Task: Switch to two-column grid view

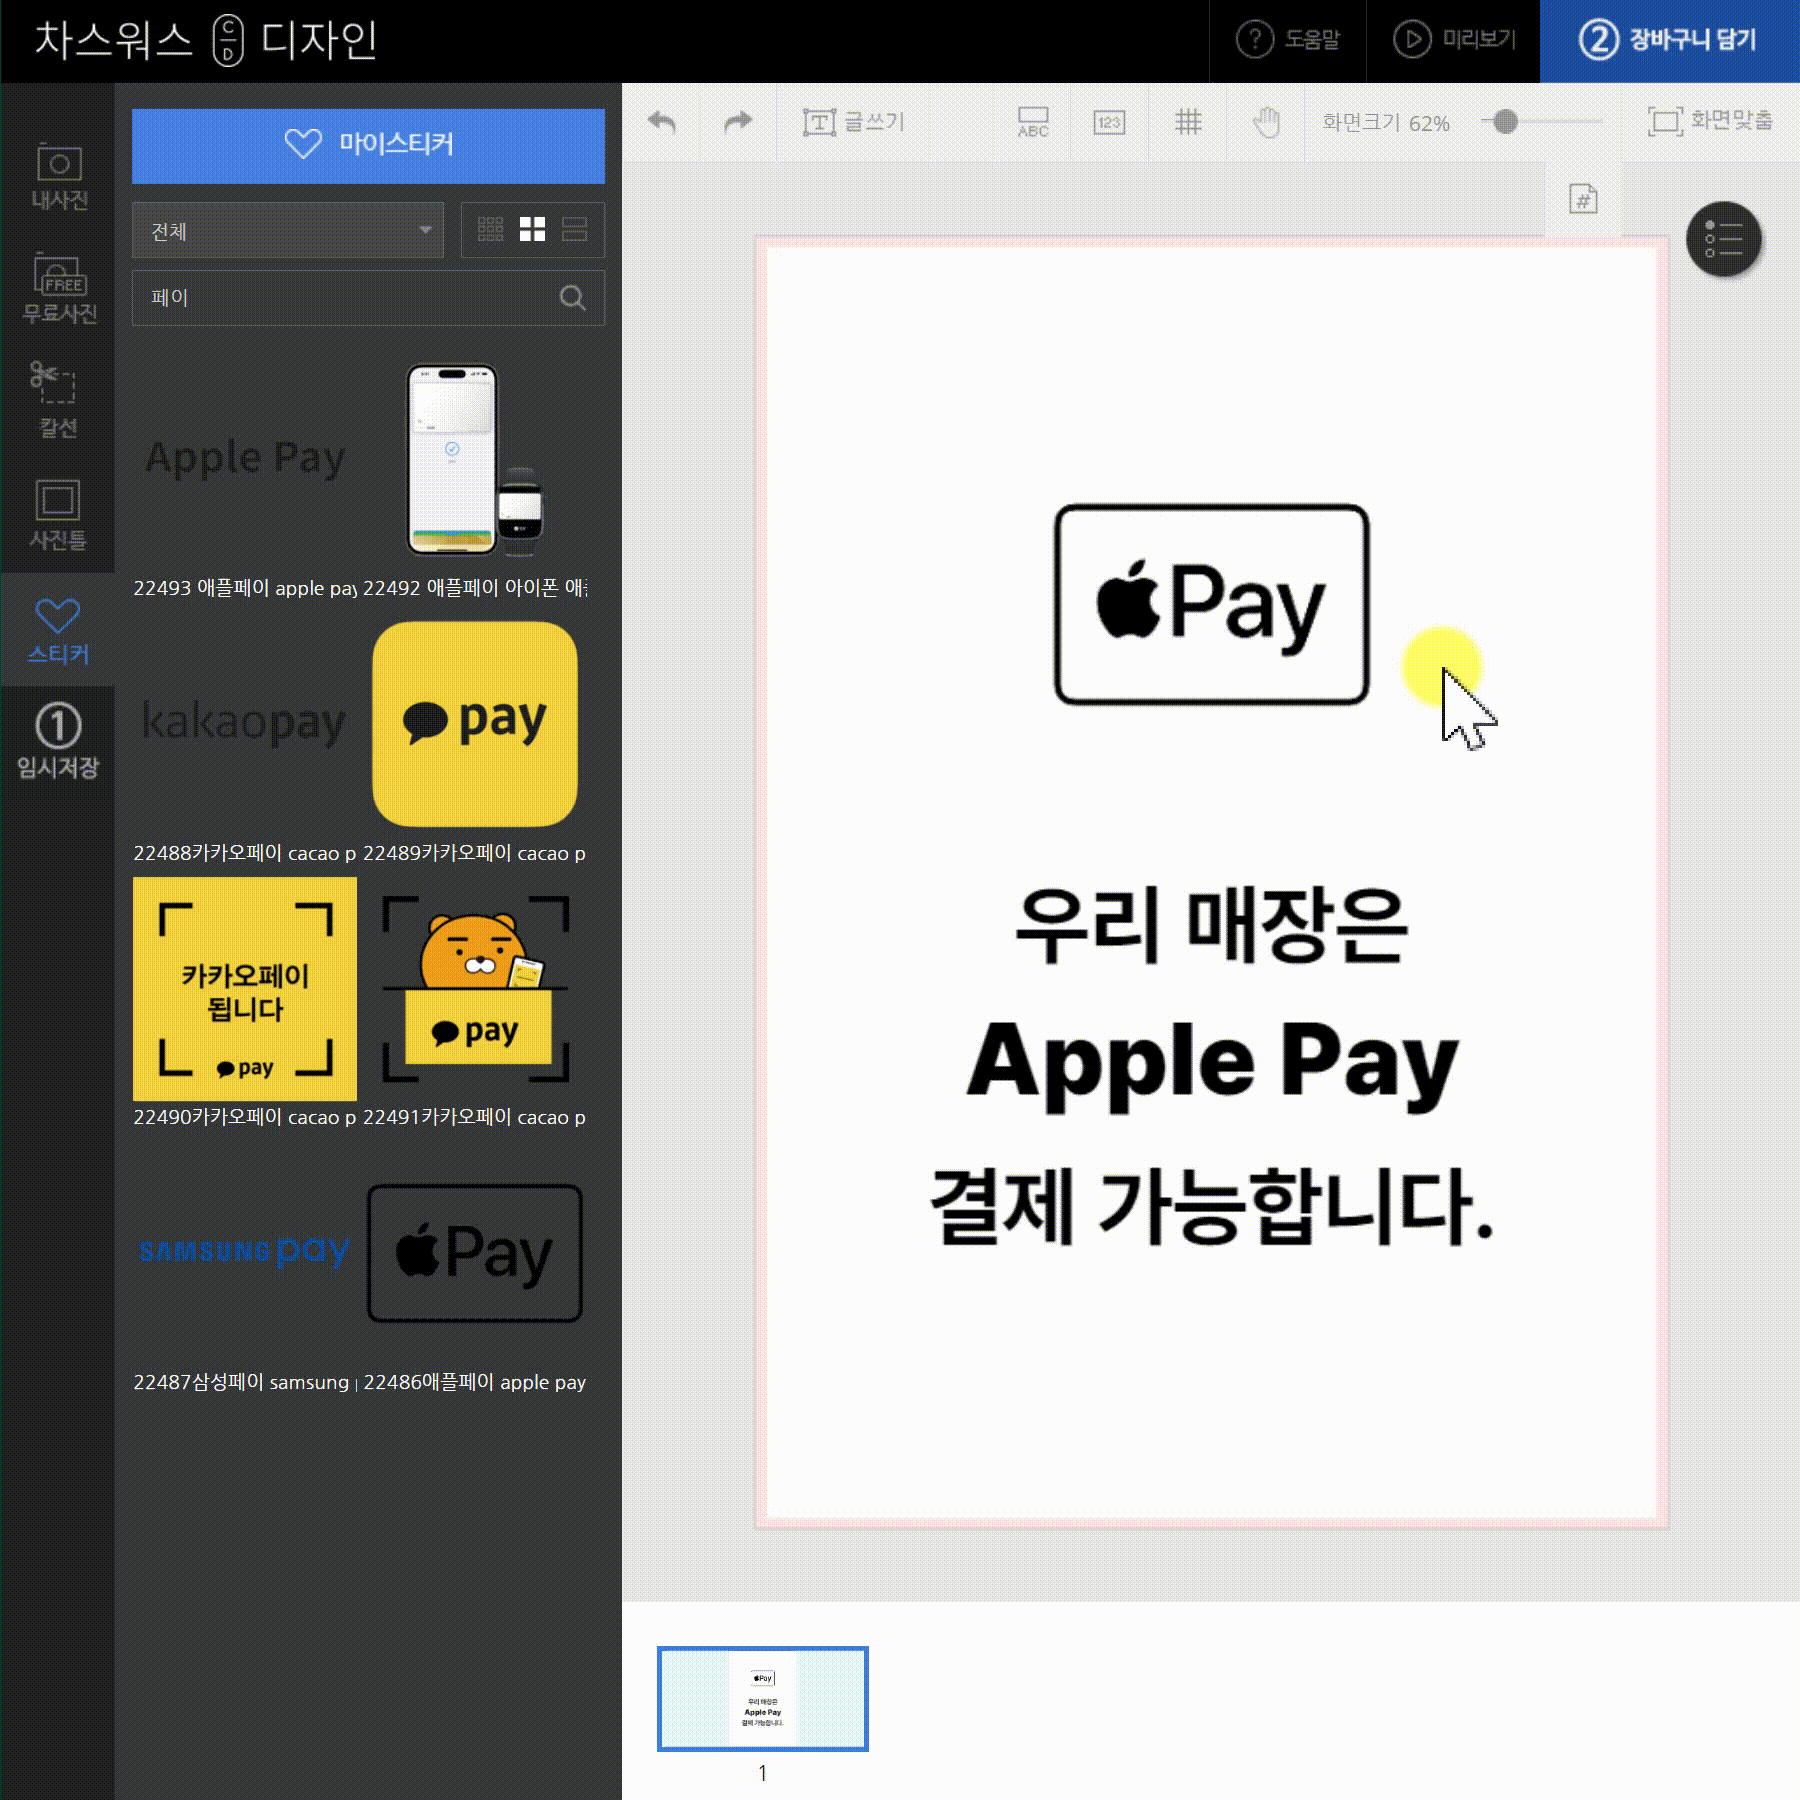Action: [532, 230]
